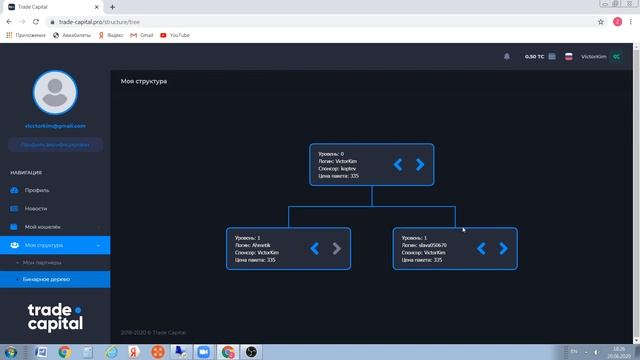Click the root node card VictorKim
The image size is (640, 360).
coord(371,164)
